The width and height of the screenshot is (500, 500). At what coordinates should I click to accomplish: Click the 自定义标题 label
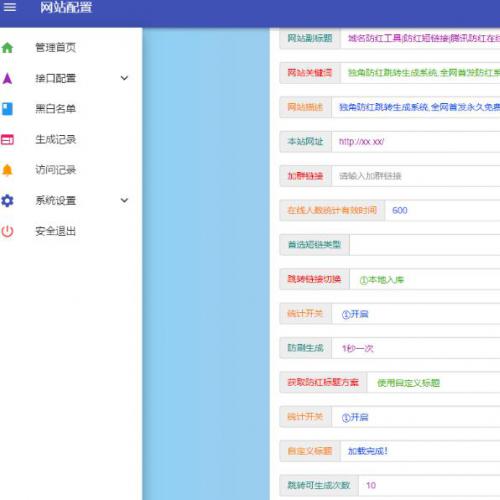[310, 451]
